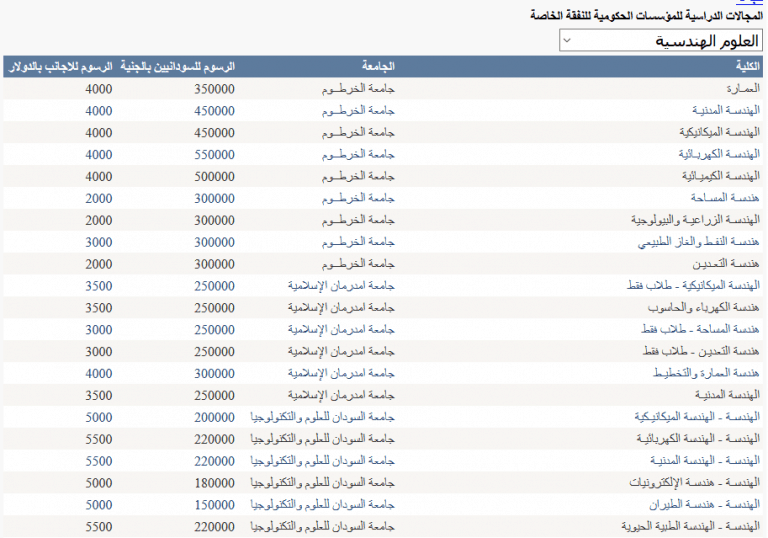768x538 pixels.
Task: Click جامعة الخرطوم in the العمارة row
Action: (x=358, y=89)
